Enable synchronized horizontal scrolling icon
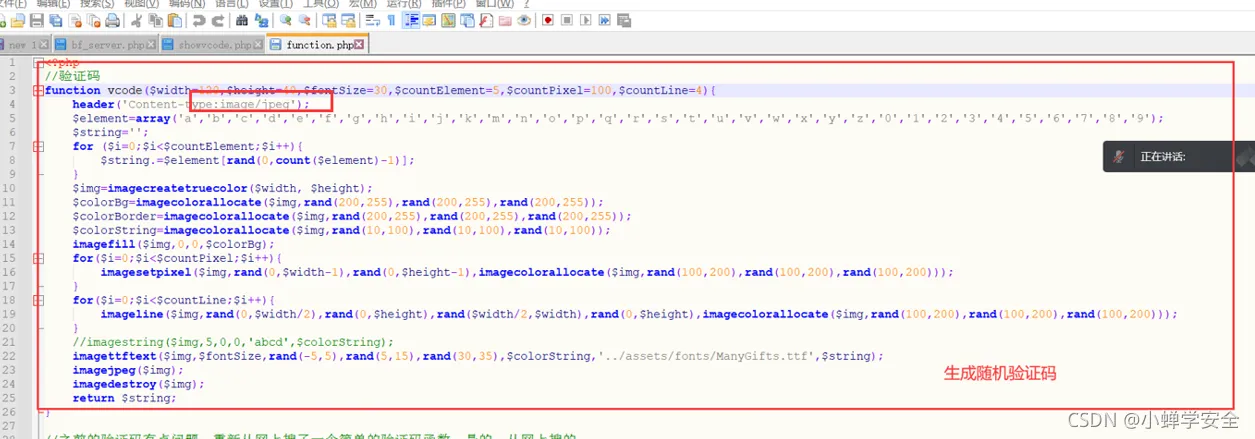Image resolution: width=1255 pixels, height=439 pixels. click(x=349, y=20)
